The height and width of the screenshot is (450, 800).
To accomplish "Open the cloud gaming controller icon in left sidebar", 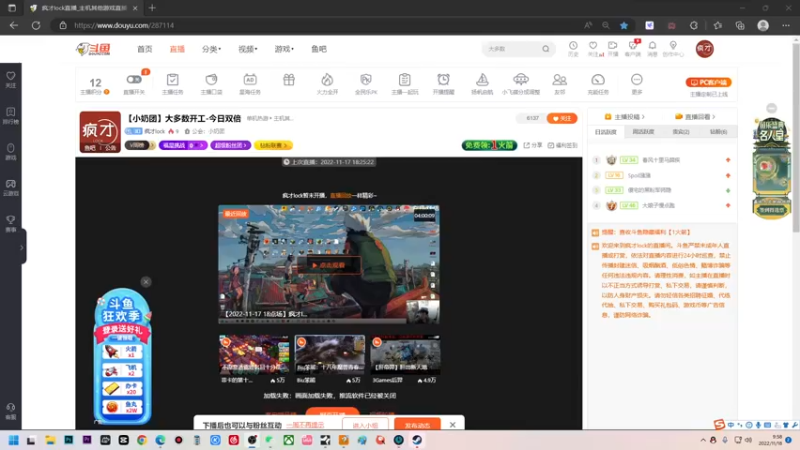I will coord(11,184).
